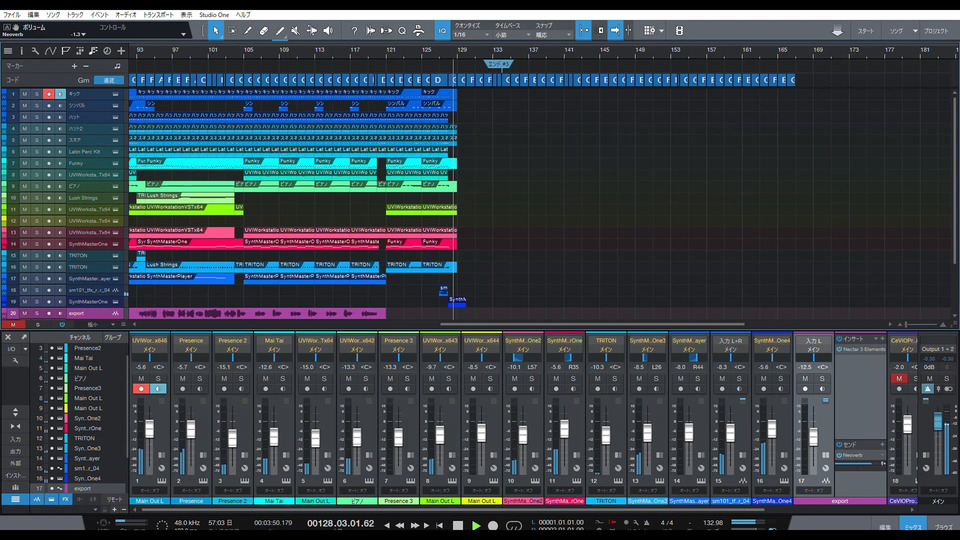Open the Quantize 1/16 dropdown
Image resolution: width=960 pixels, height=540 pixels.
pos(471,35)
